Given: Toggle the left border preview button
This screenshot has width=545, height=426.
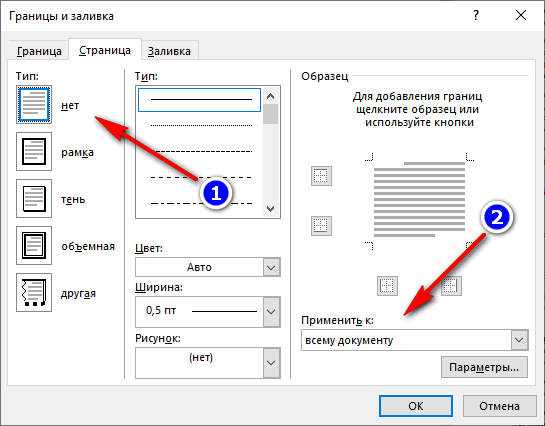Looking at the screenshot, I should point(387,286).
